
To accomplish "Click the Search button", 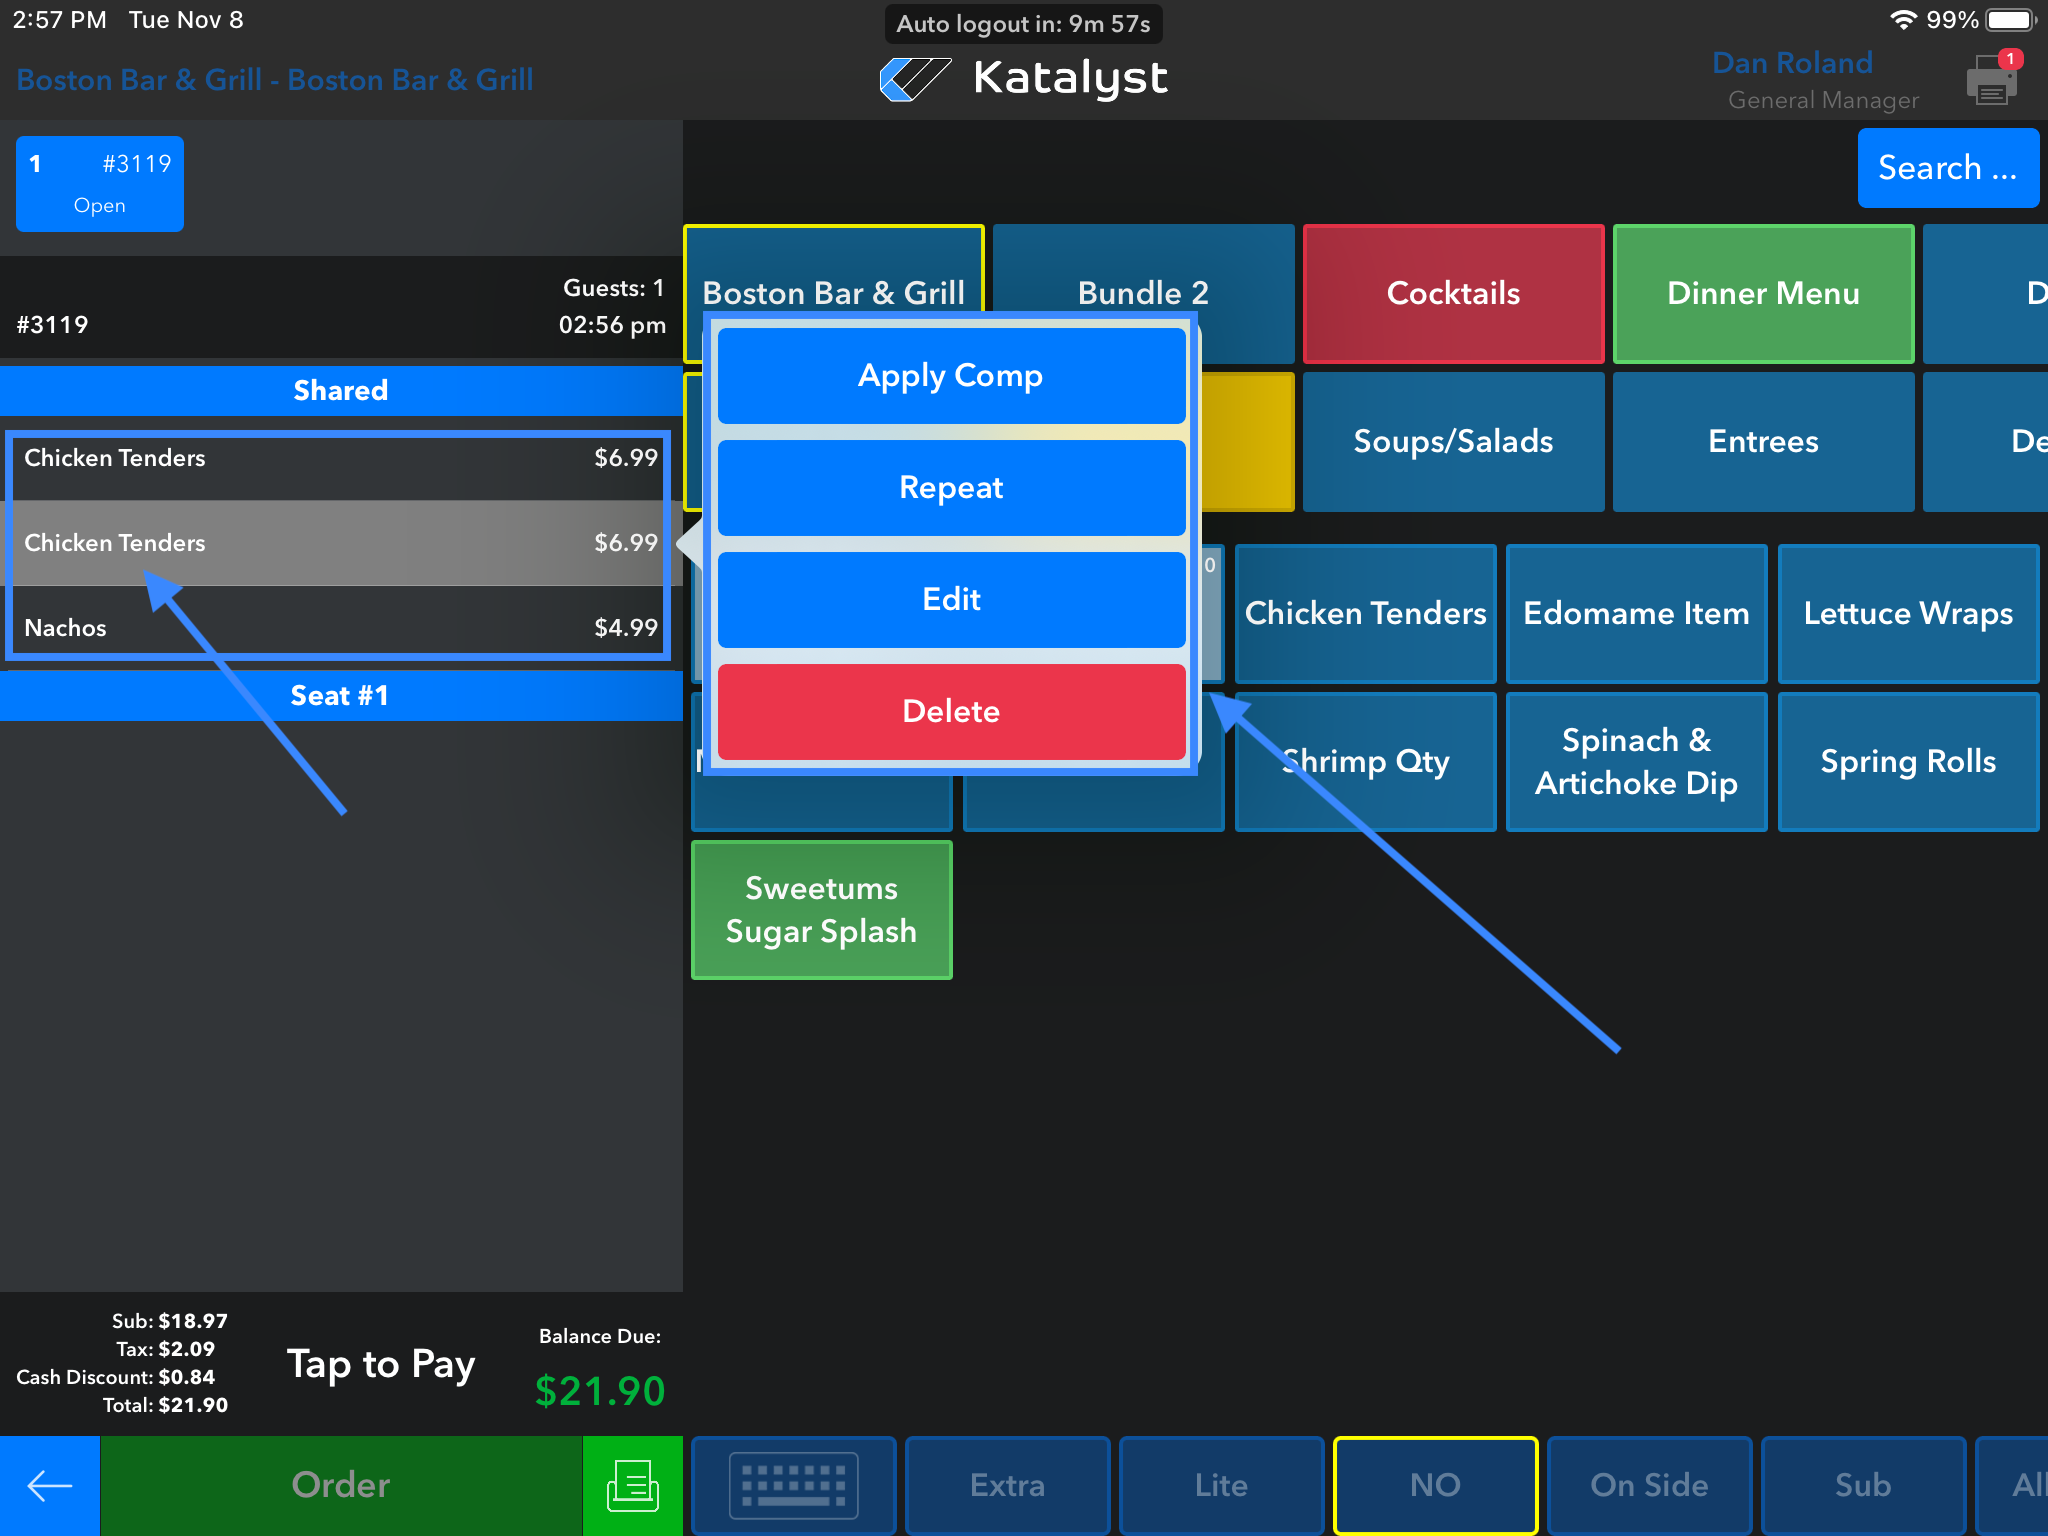I will (1947, 168).
